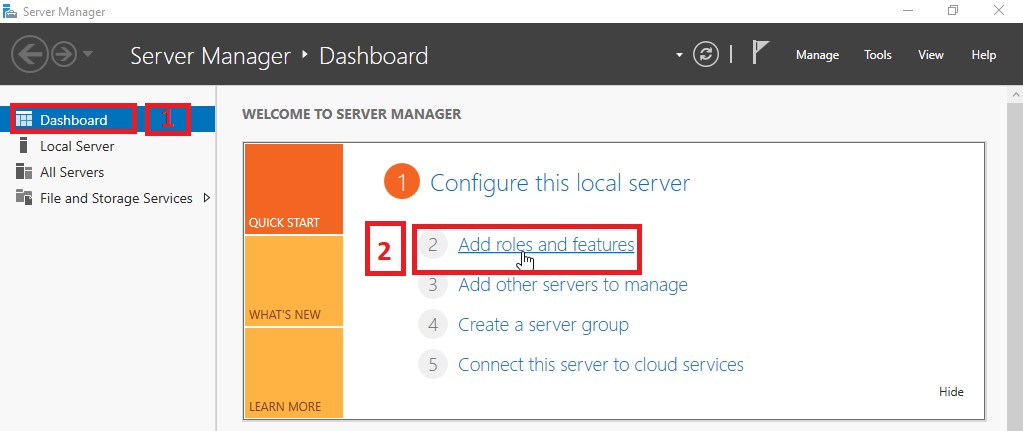Click the Server Manager breadcrumb in the header
This screenshot has width=1023, height=431.
point(210,56)
